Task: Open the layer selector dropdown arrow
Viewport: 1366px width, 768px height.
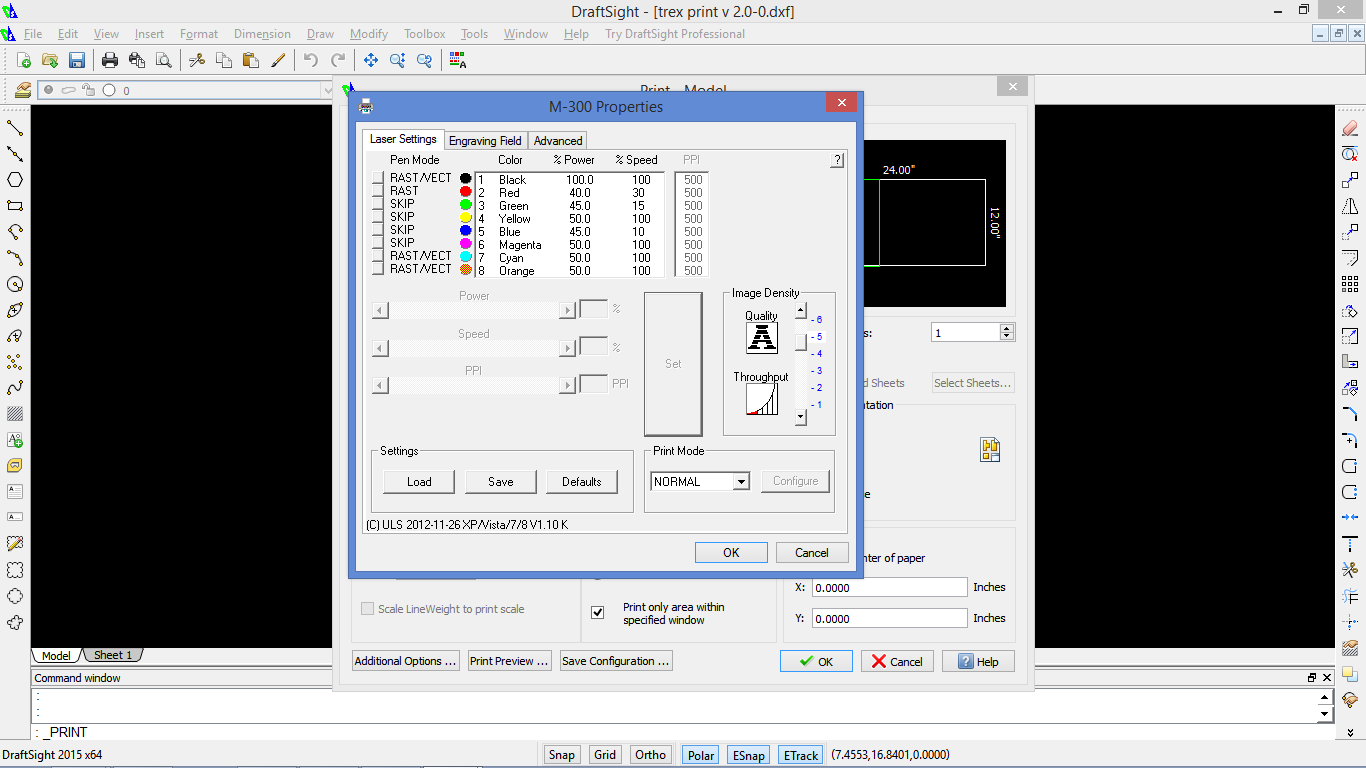Action: (326, 90)
